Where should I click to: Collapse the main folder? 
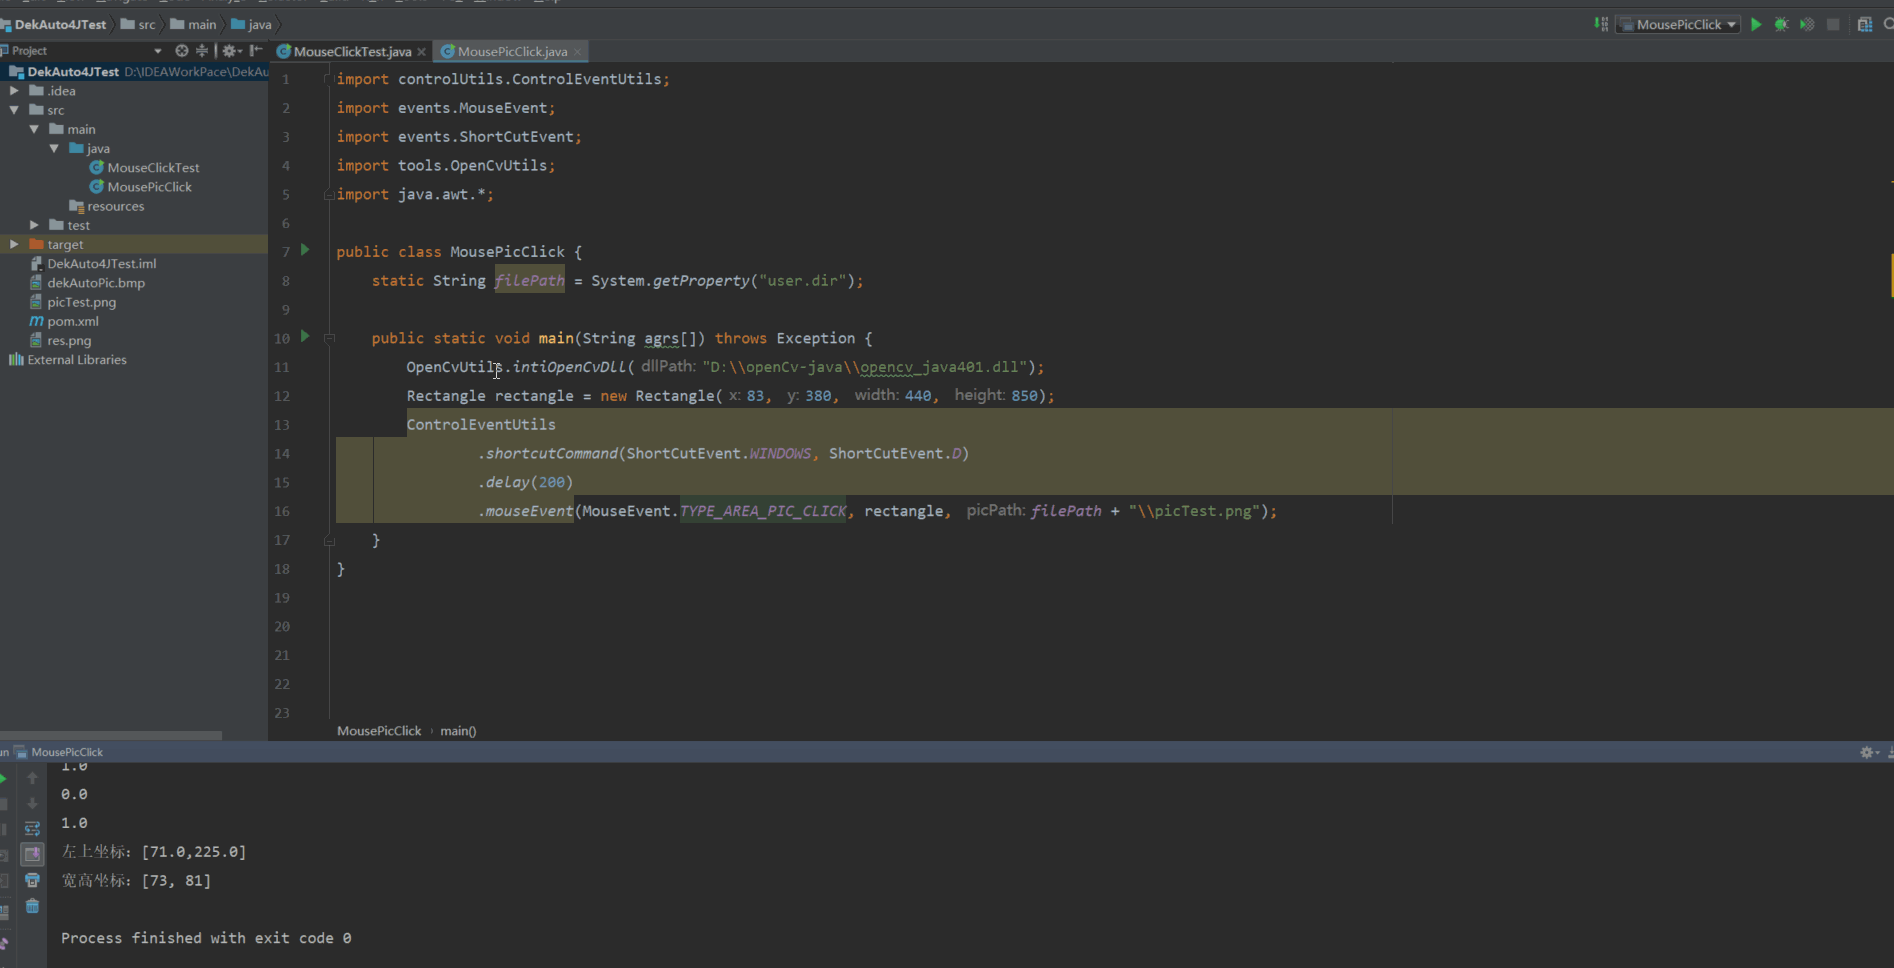[x=34, y=129]
